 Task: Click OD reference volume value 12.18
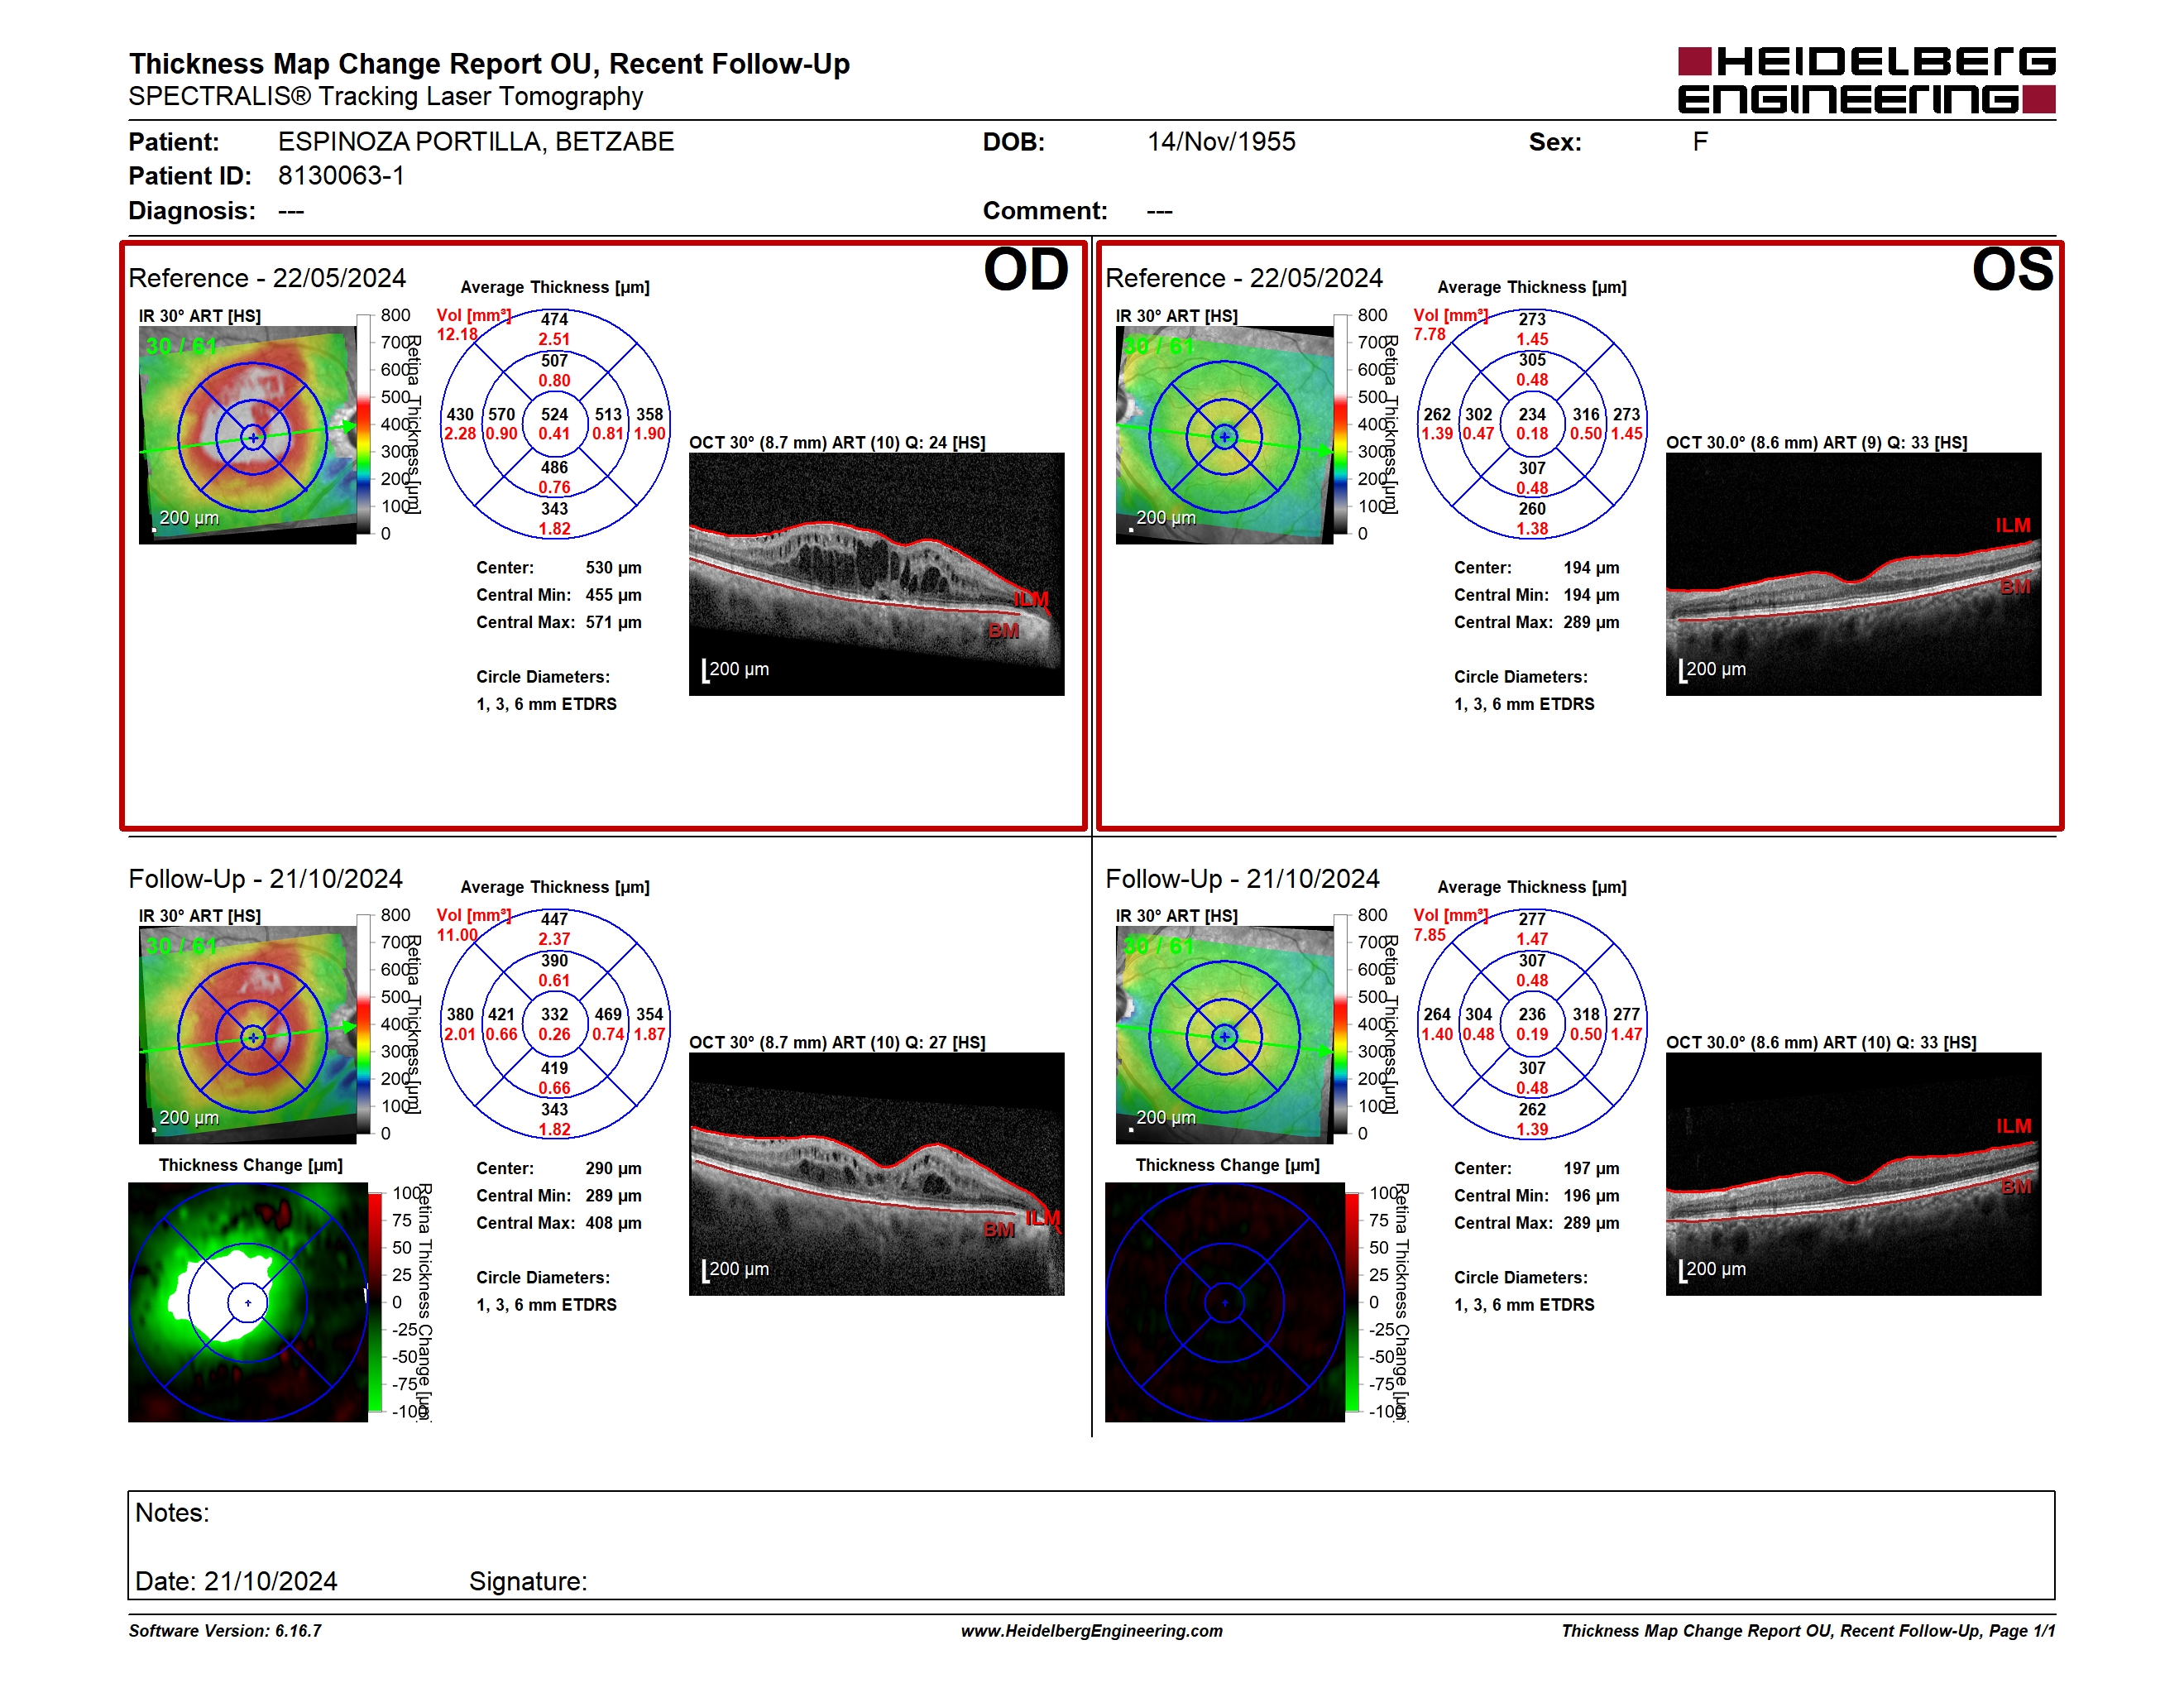click(x=457, y=334)
